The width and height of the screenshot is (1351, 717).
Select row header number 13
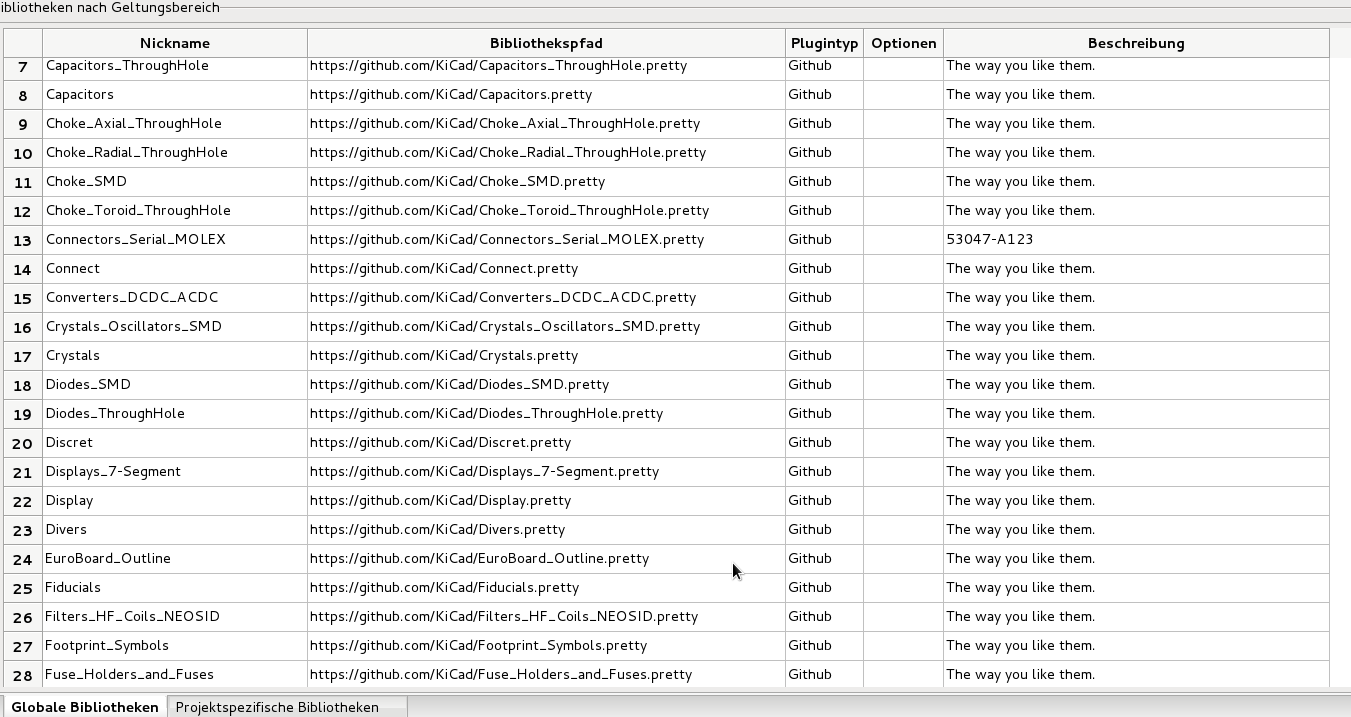point(22,240)
